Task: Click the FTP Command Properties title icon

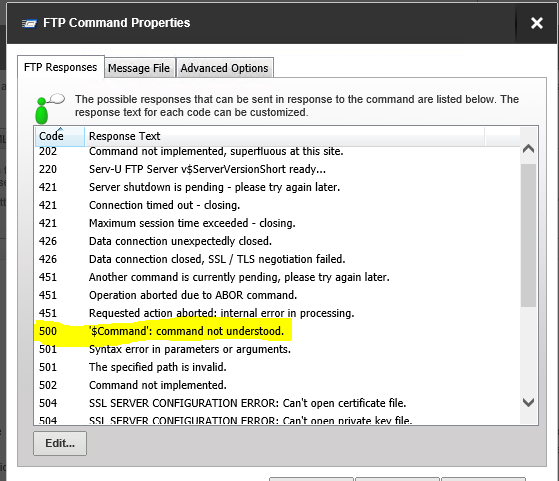Action: point(29,24)
